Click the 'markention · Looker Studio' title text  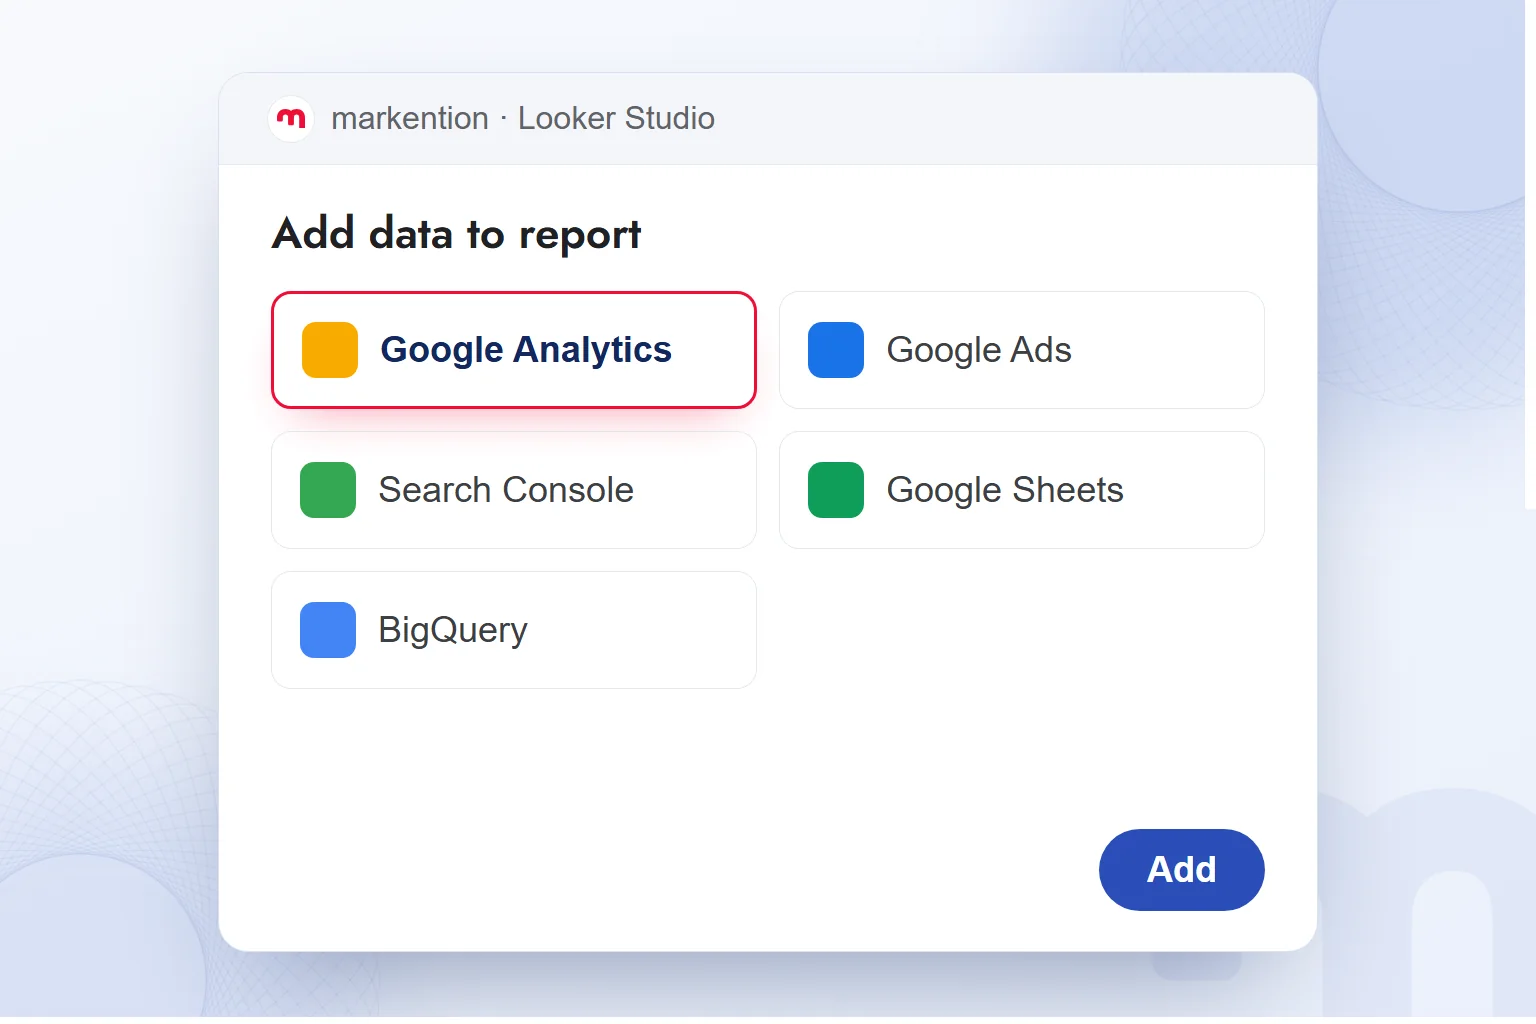point(523,118)
